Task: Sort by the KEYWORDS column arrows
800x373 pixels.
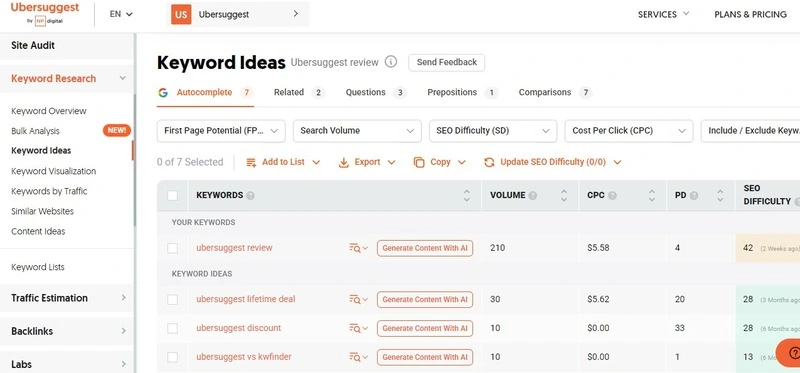Action: (467, 195)
